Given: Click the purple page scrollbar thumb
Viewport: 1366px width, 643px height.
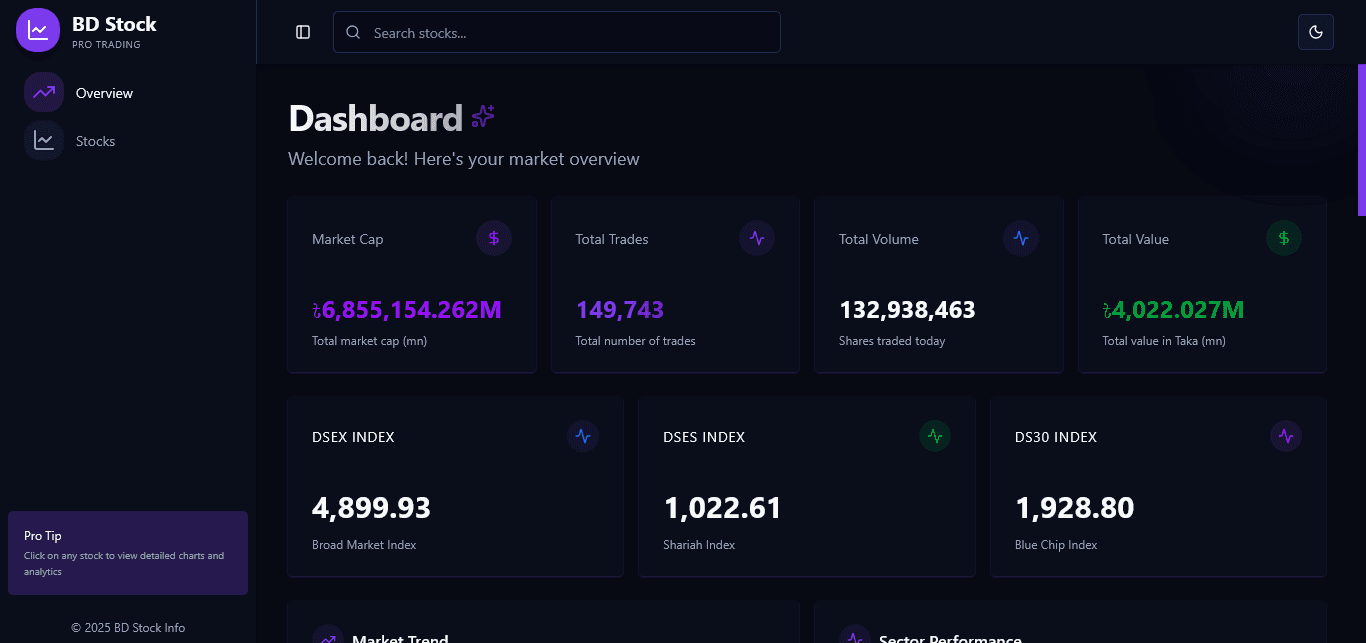Looking at the screenshot, I should pos(1361,140).
